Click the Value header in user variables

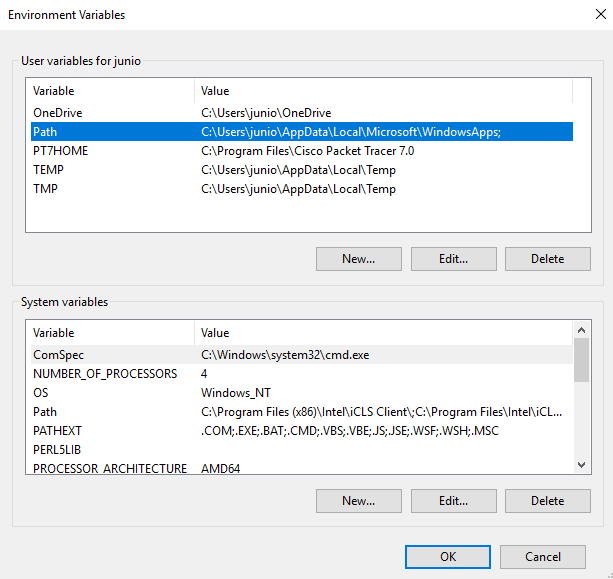click(x=384, y=91)
